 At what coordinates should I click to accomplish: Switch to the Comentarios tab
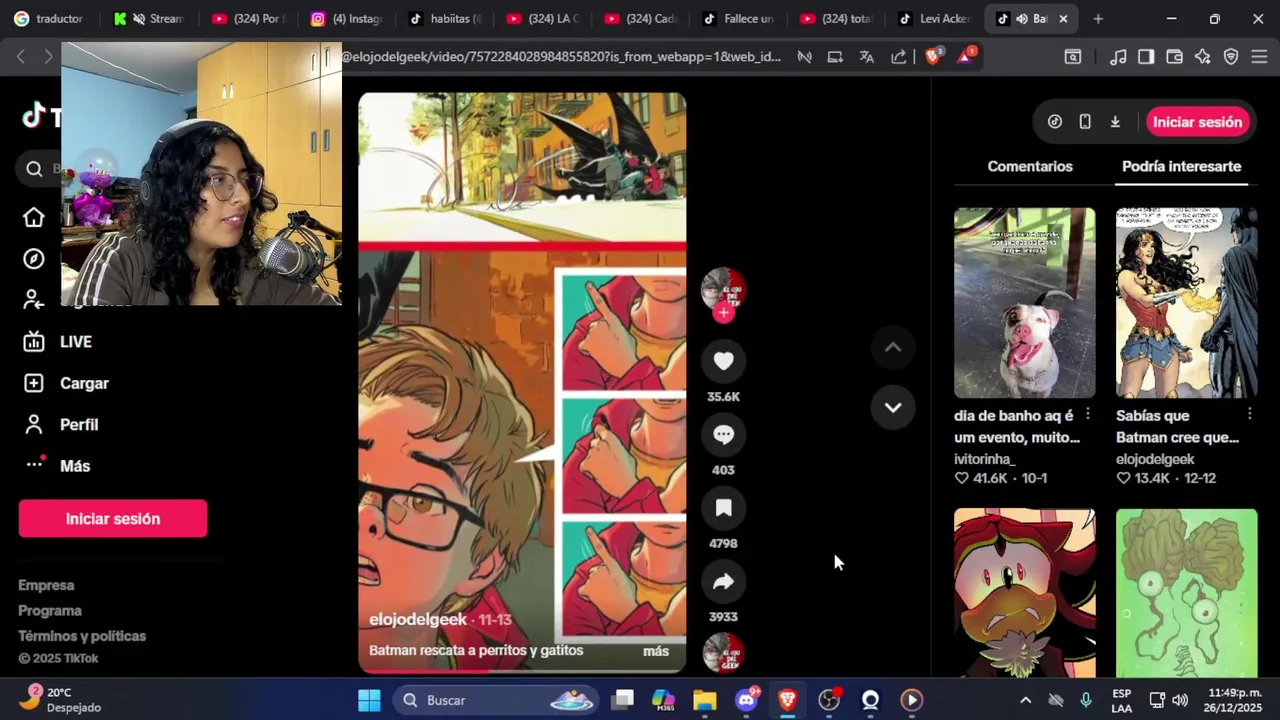(1030, 166)
